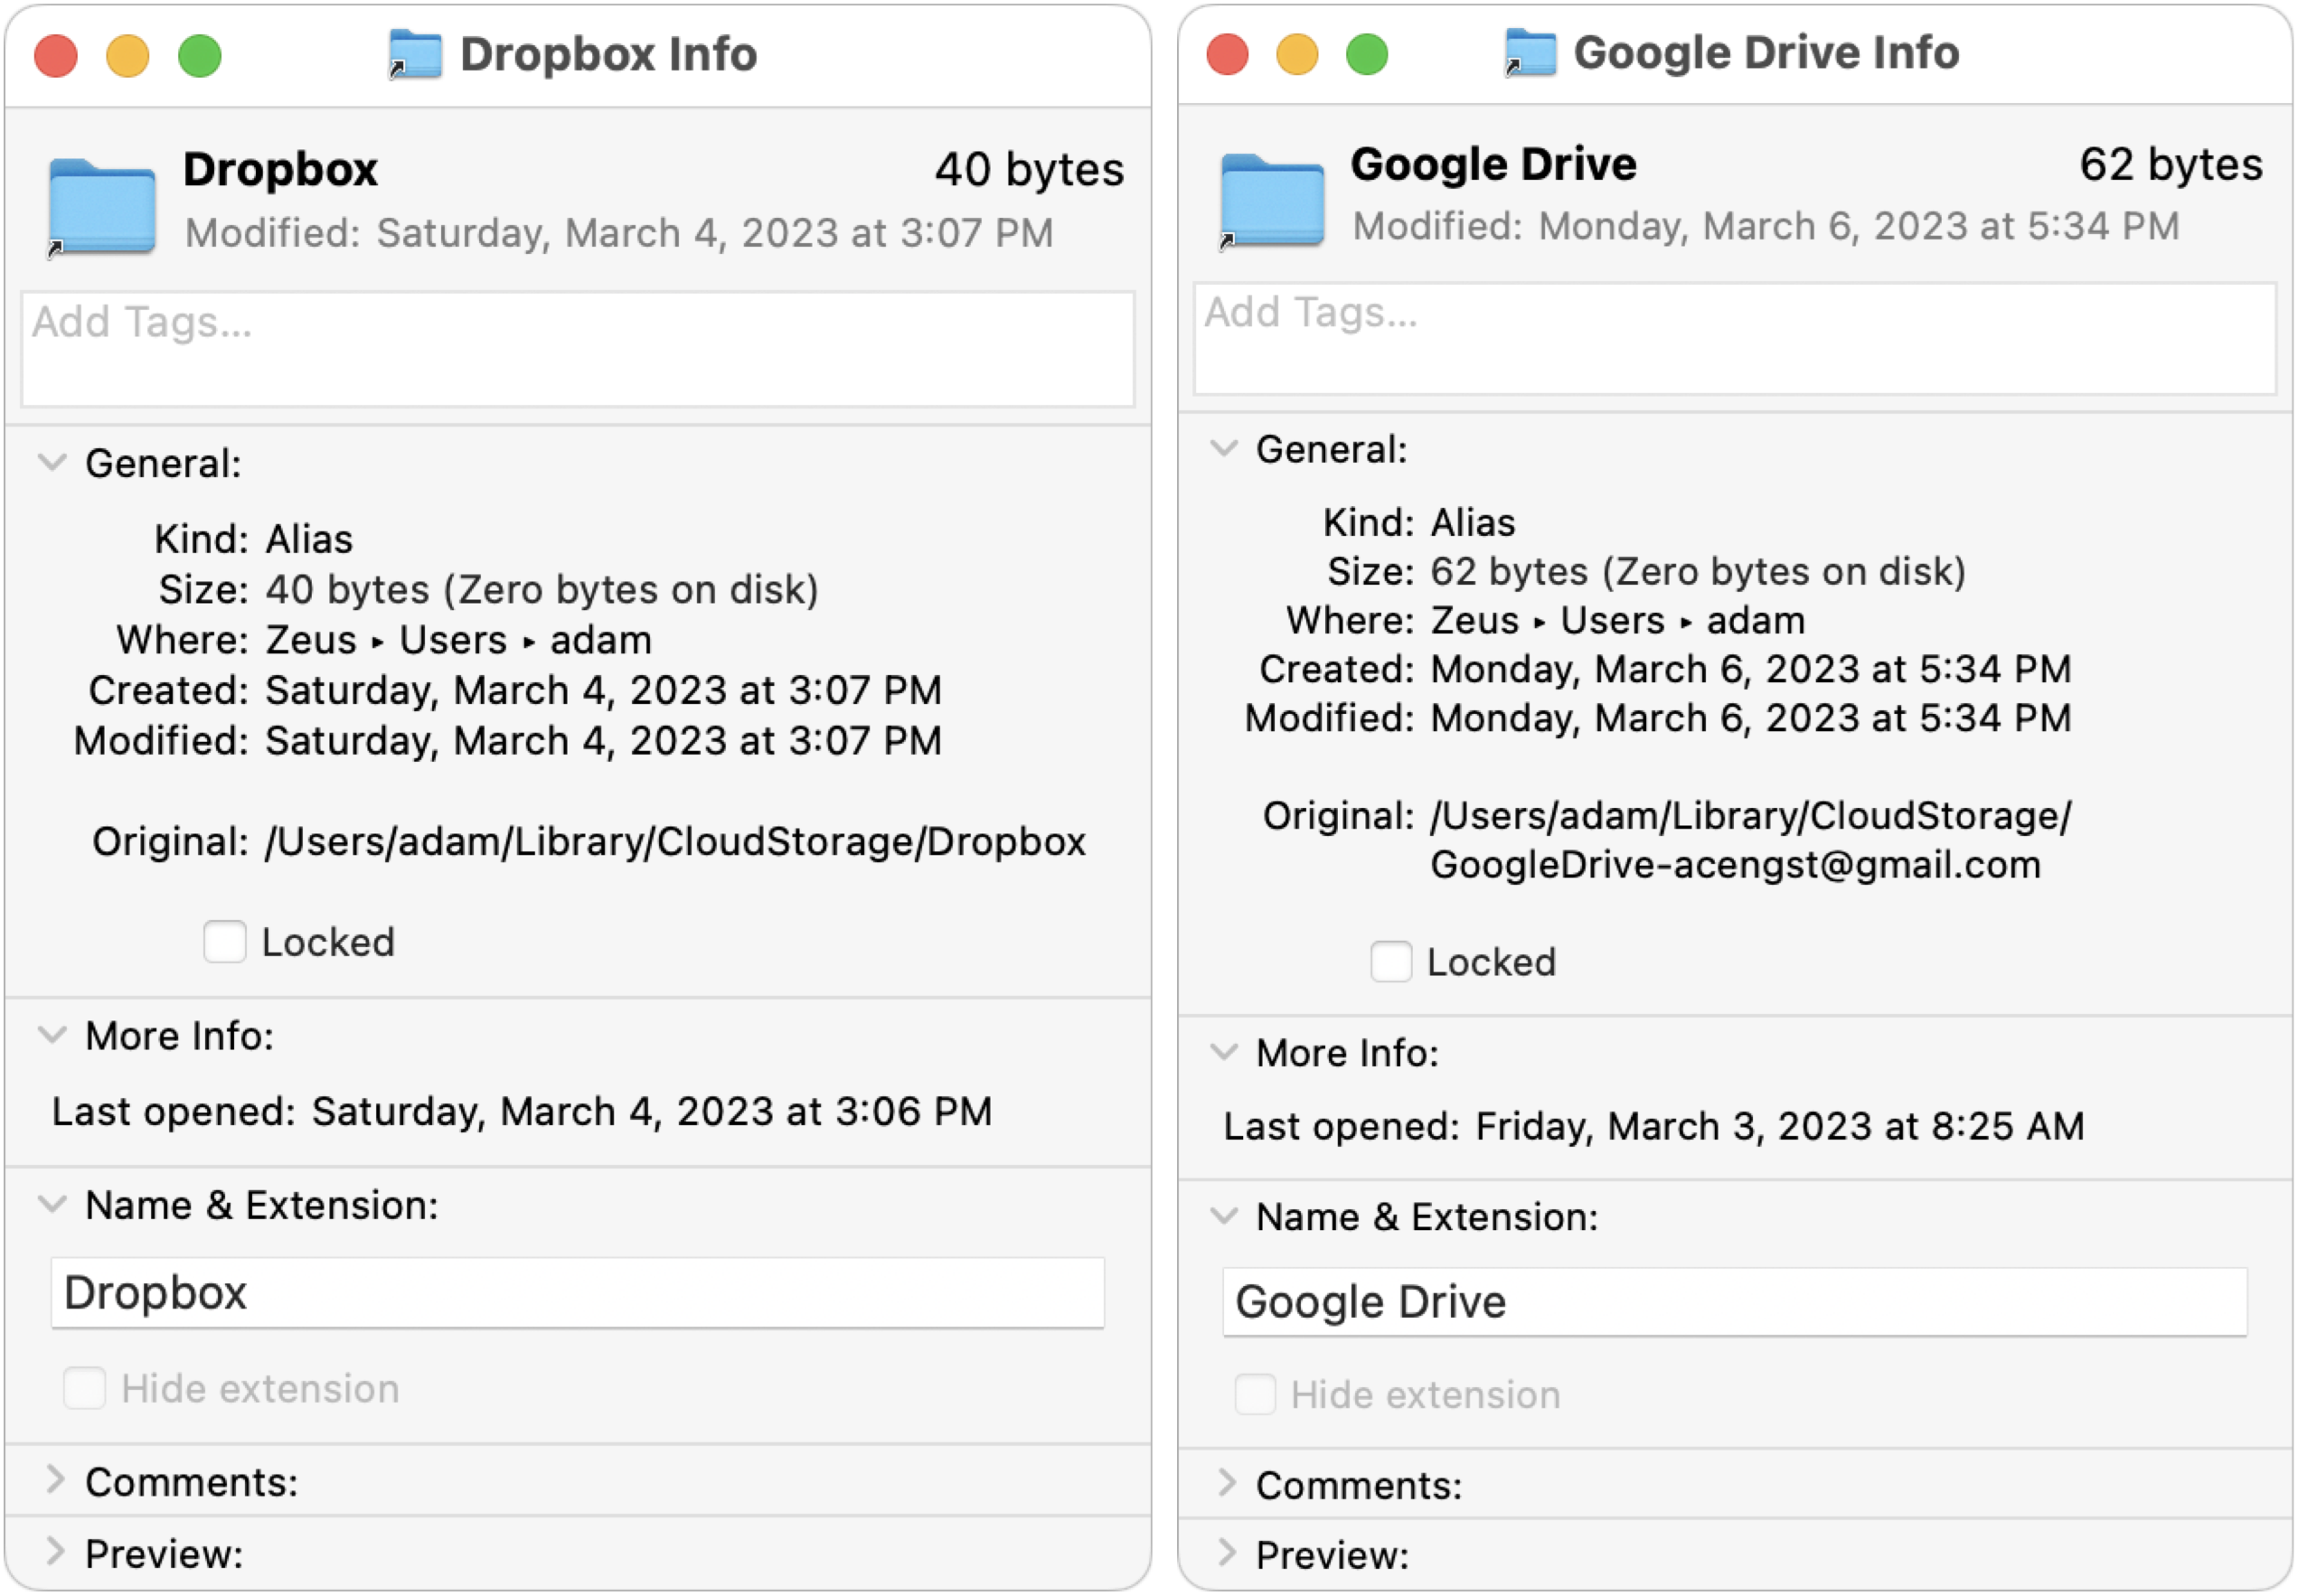Collapse the General section in Dropbox Info
The height and width of the screenshot is (1596, 2298).
click(52, 463)
